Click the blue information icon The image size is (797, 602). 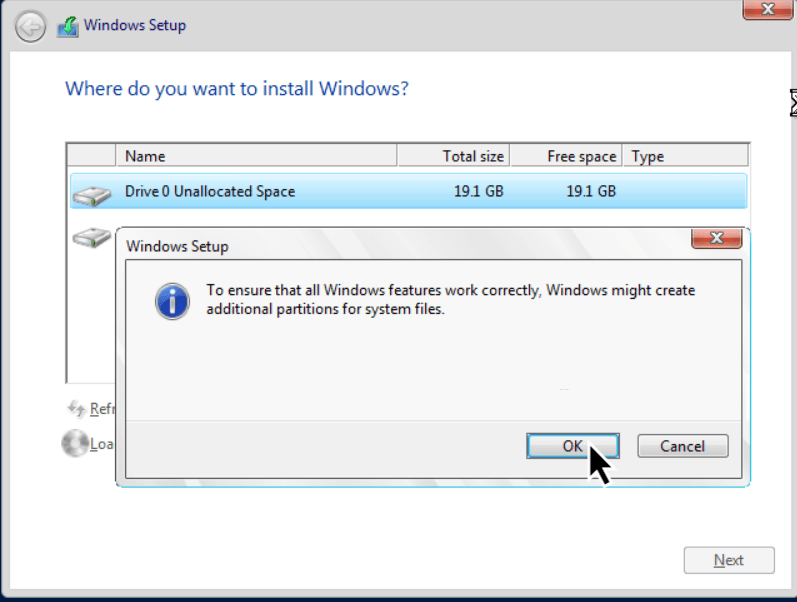172,302
